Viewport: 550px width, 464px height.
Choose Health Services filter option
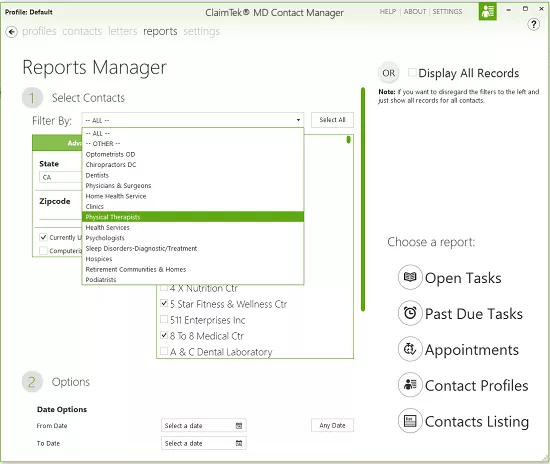tap(193, 227)
